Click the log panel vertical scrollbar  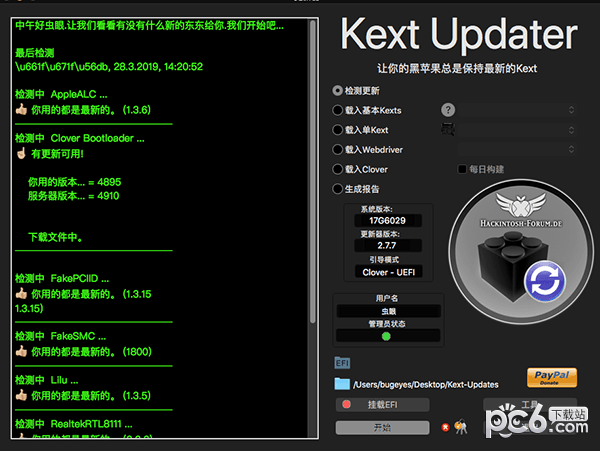pos(313,172)
